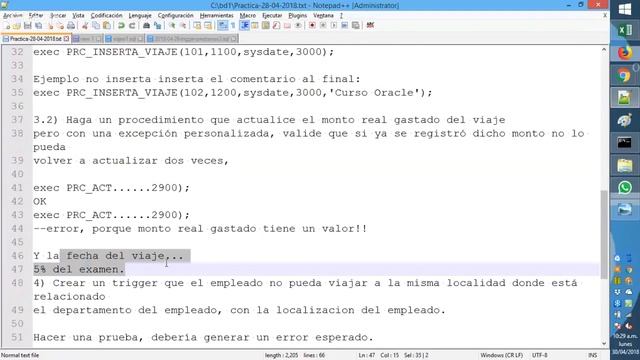The height and width of the screenshot is (360, 640).
Task: Click the scrollbar up arrow
Action: click(x=604, y=50)
